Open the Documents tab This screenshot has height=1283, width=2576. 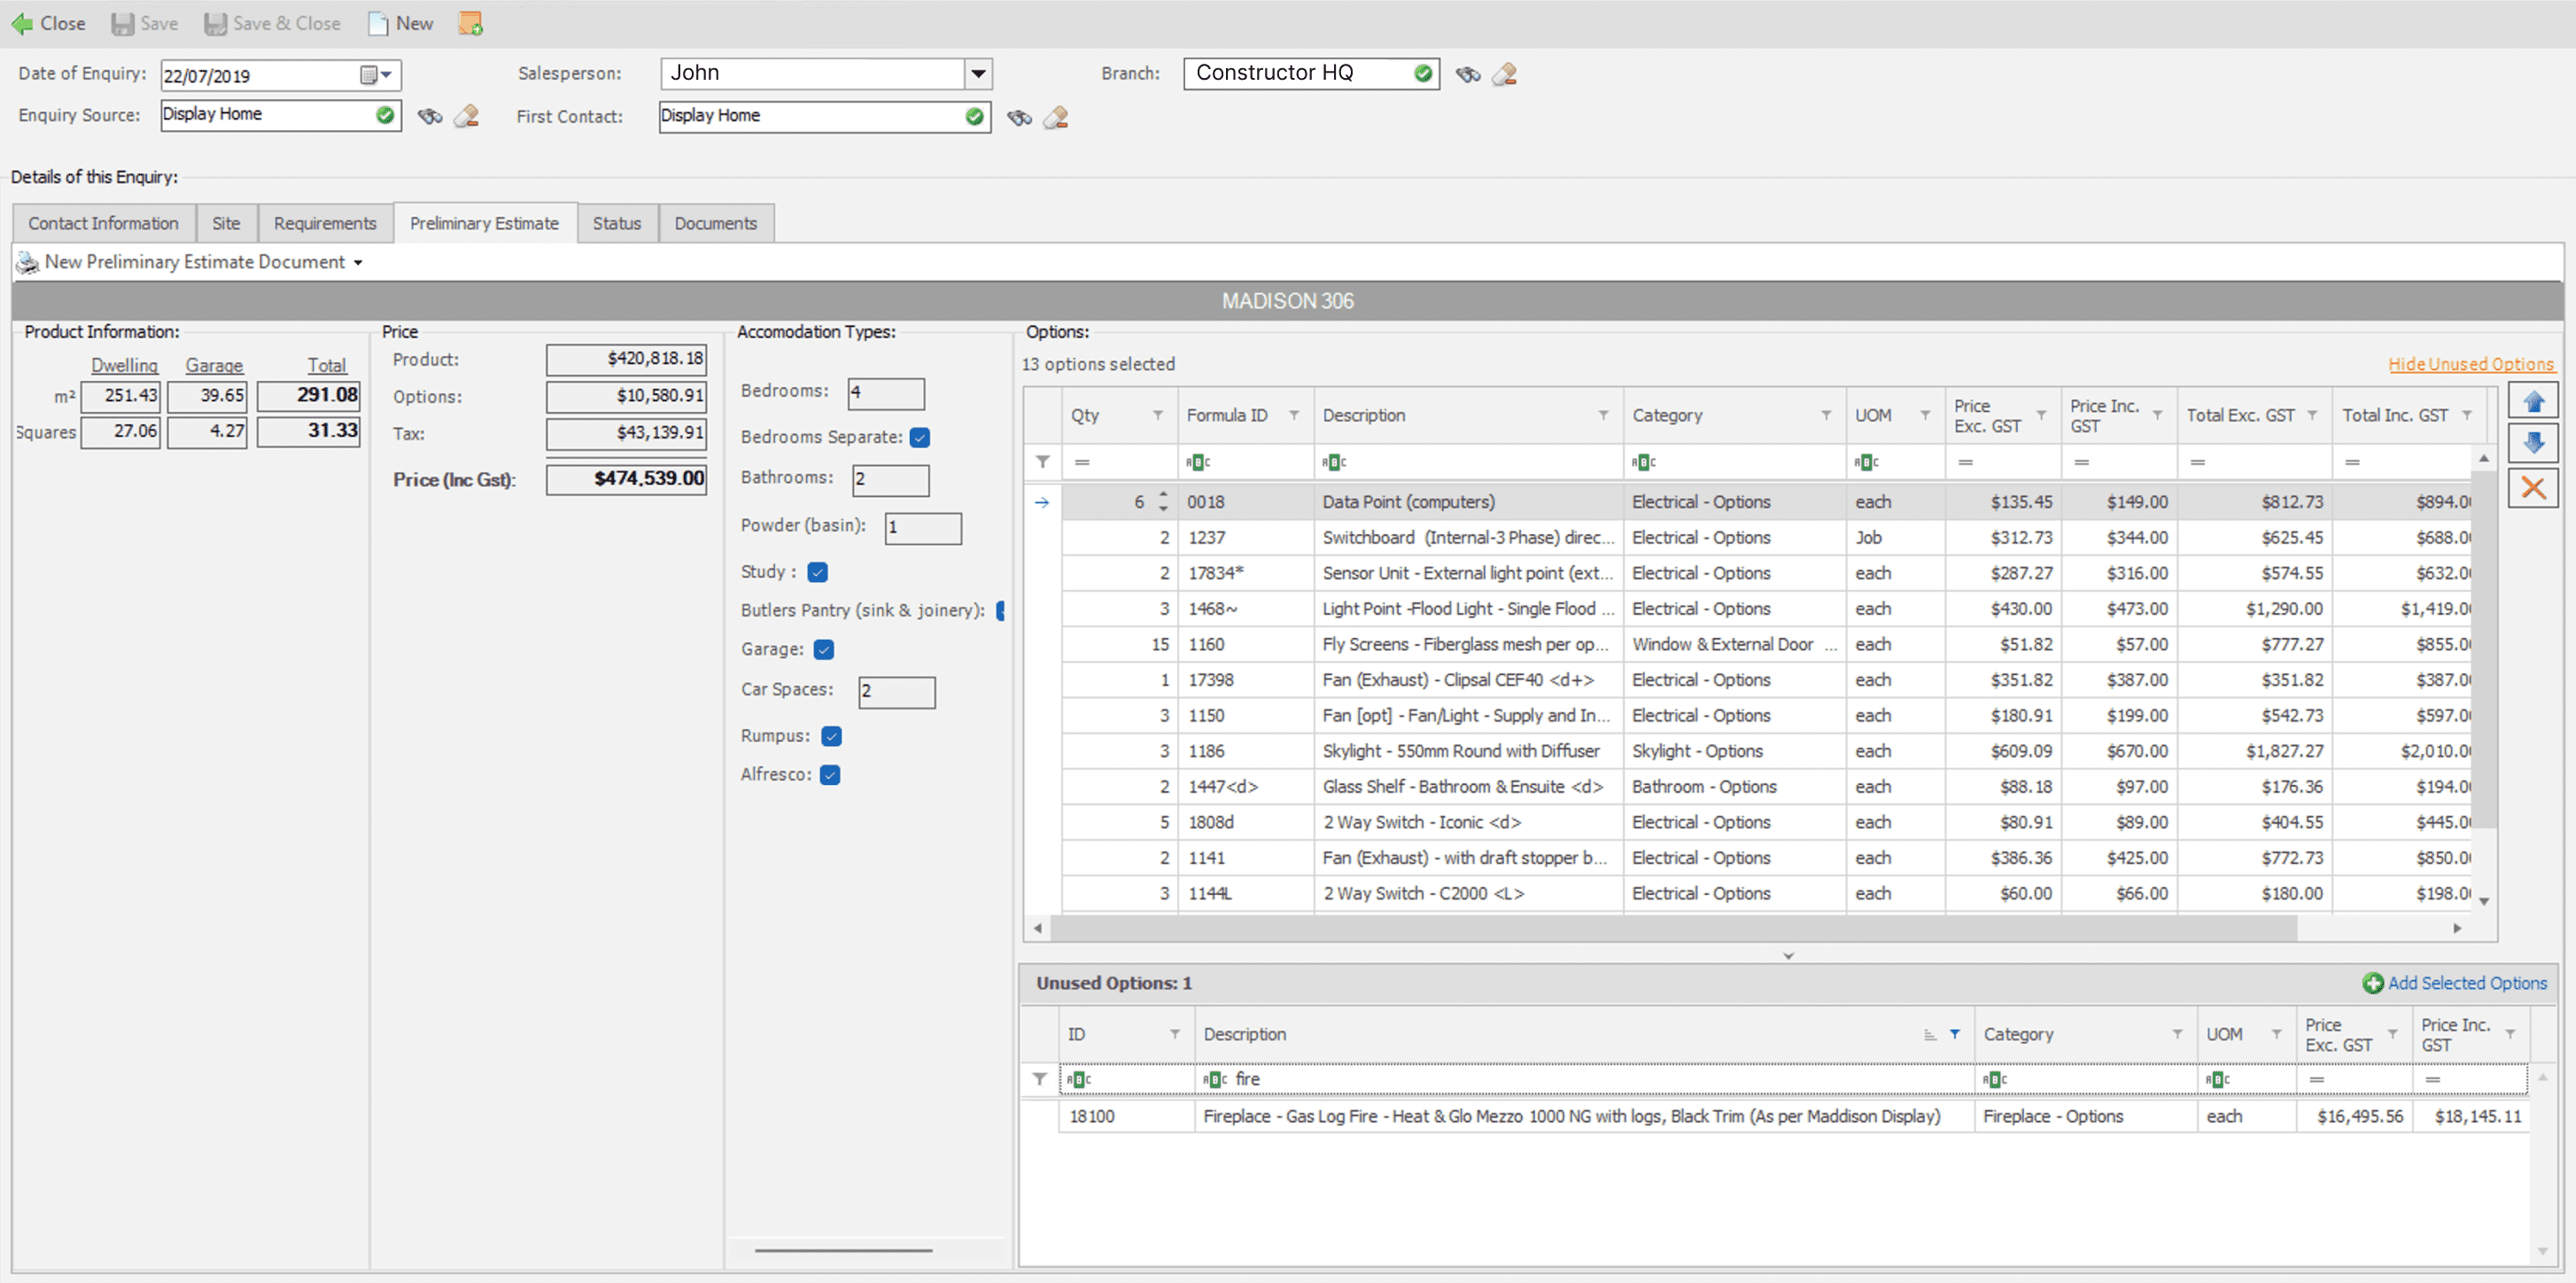pos(716,222)
